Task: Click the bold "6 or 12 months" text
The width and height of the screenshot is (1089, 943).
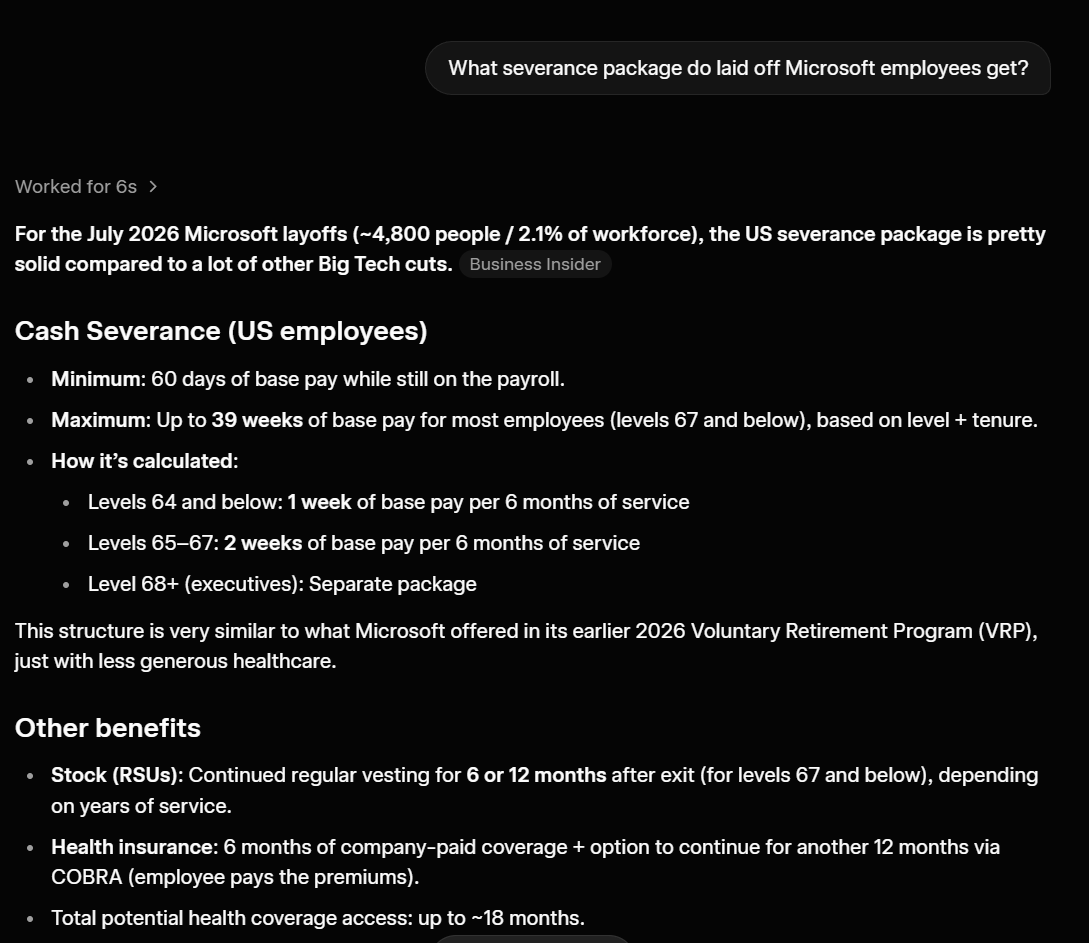Action: 536,775
